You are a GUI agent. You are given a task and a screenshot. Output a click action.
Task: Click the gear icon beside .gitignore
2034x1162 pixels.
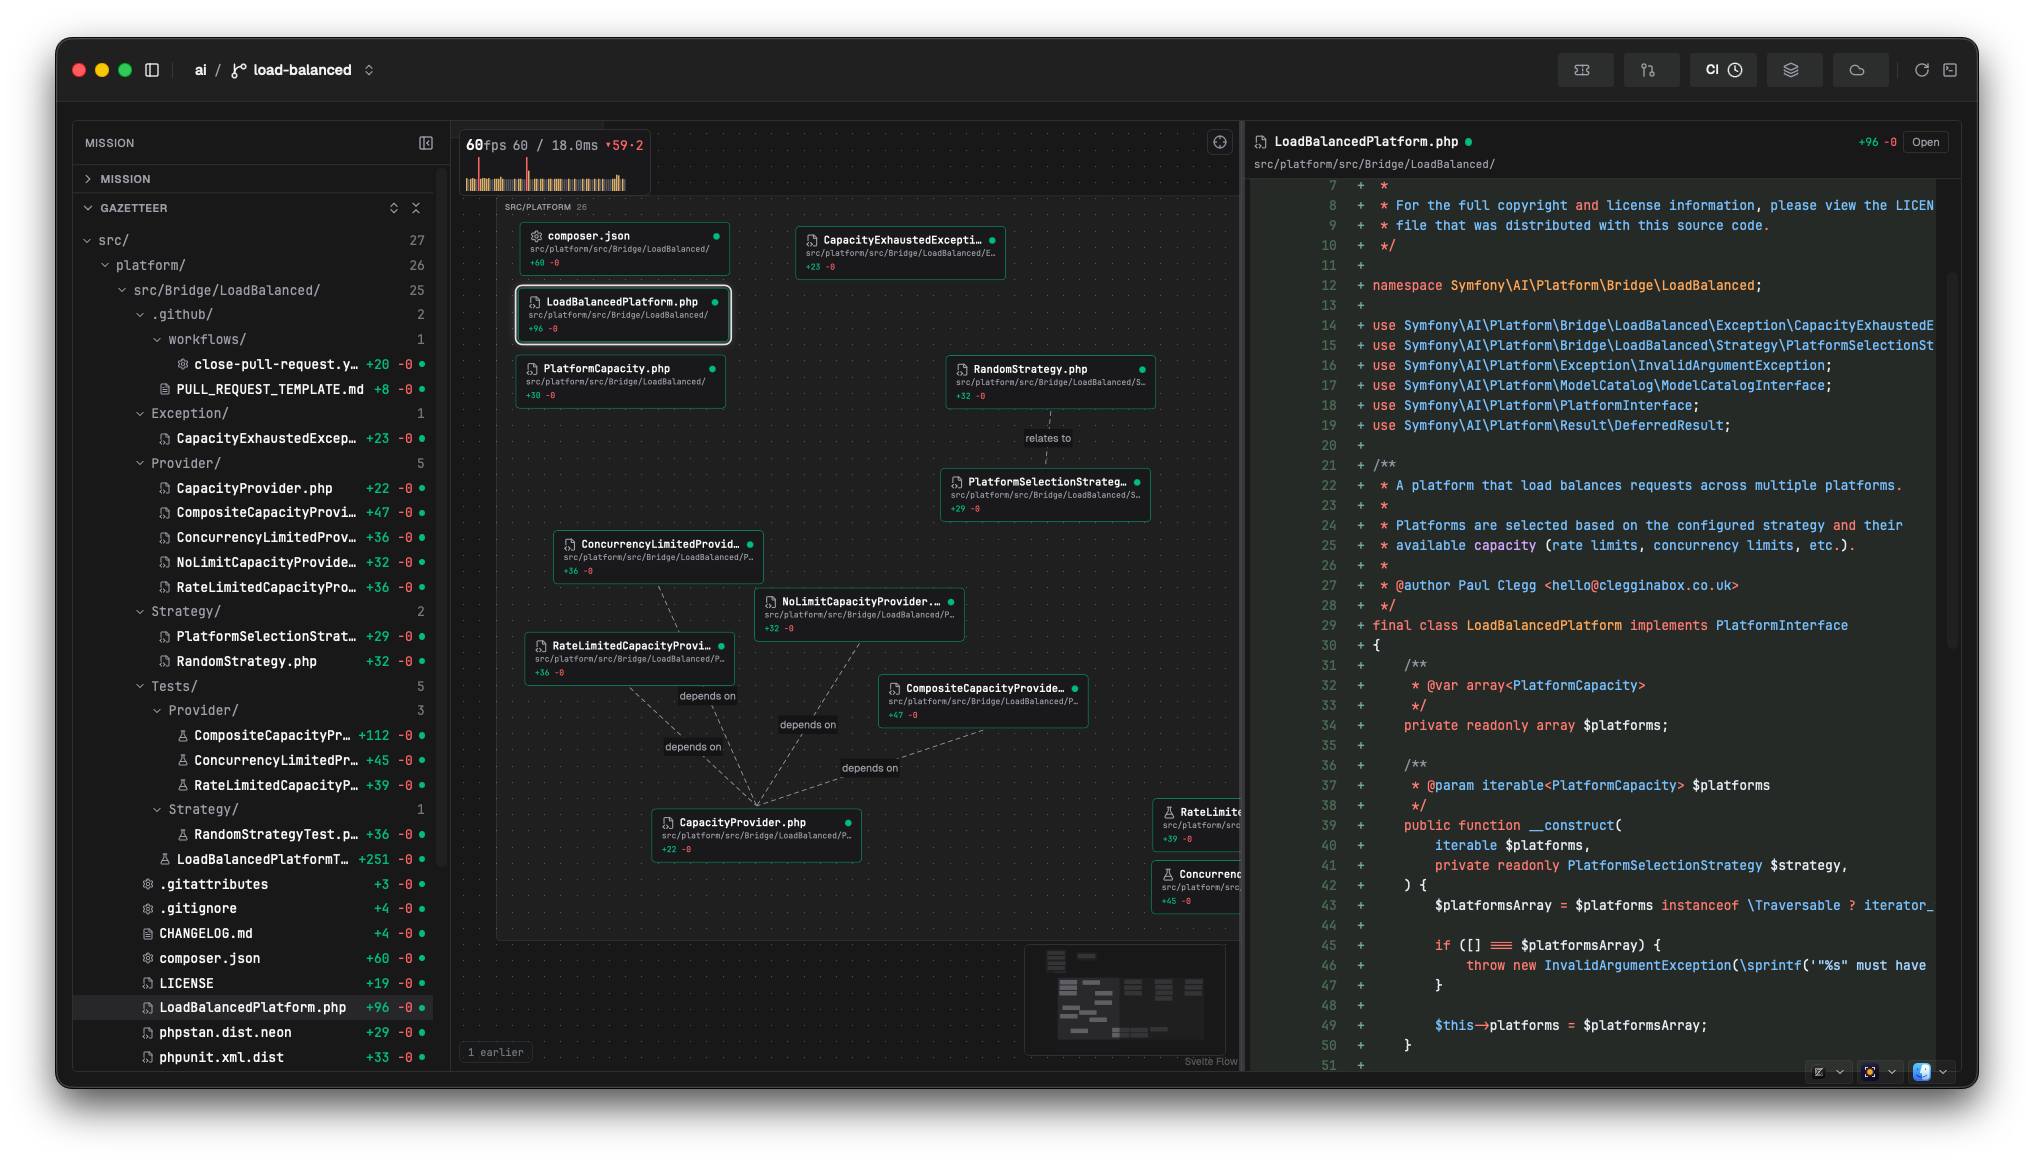pos(148,909)
